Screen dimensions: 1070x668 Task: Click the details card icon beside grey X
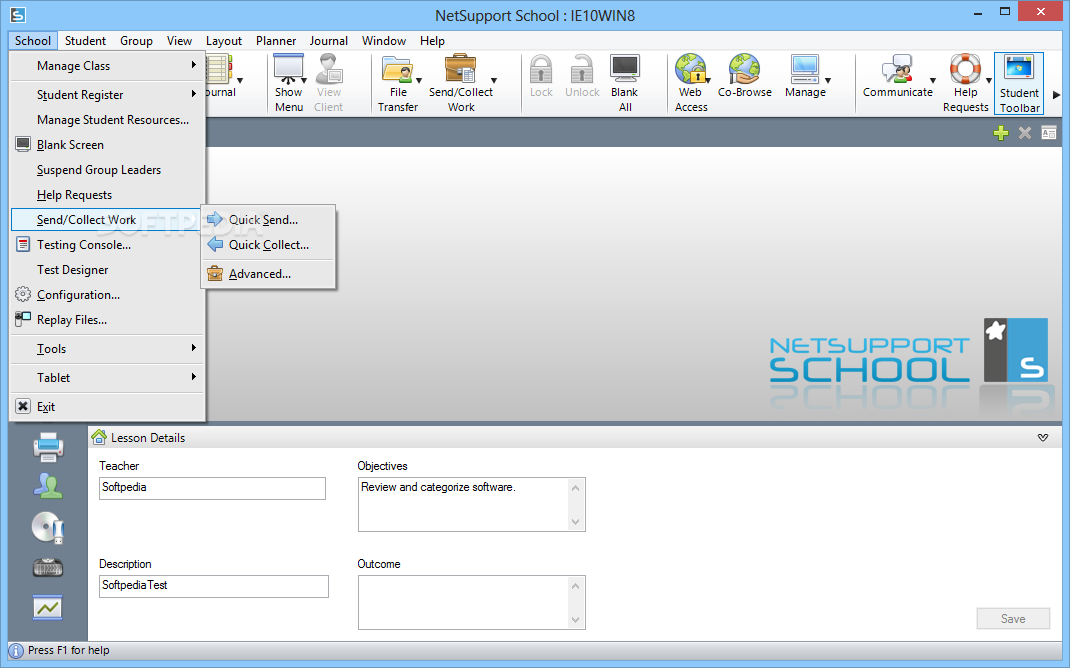point(1049,133)
